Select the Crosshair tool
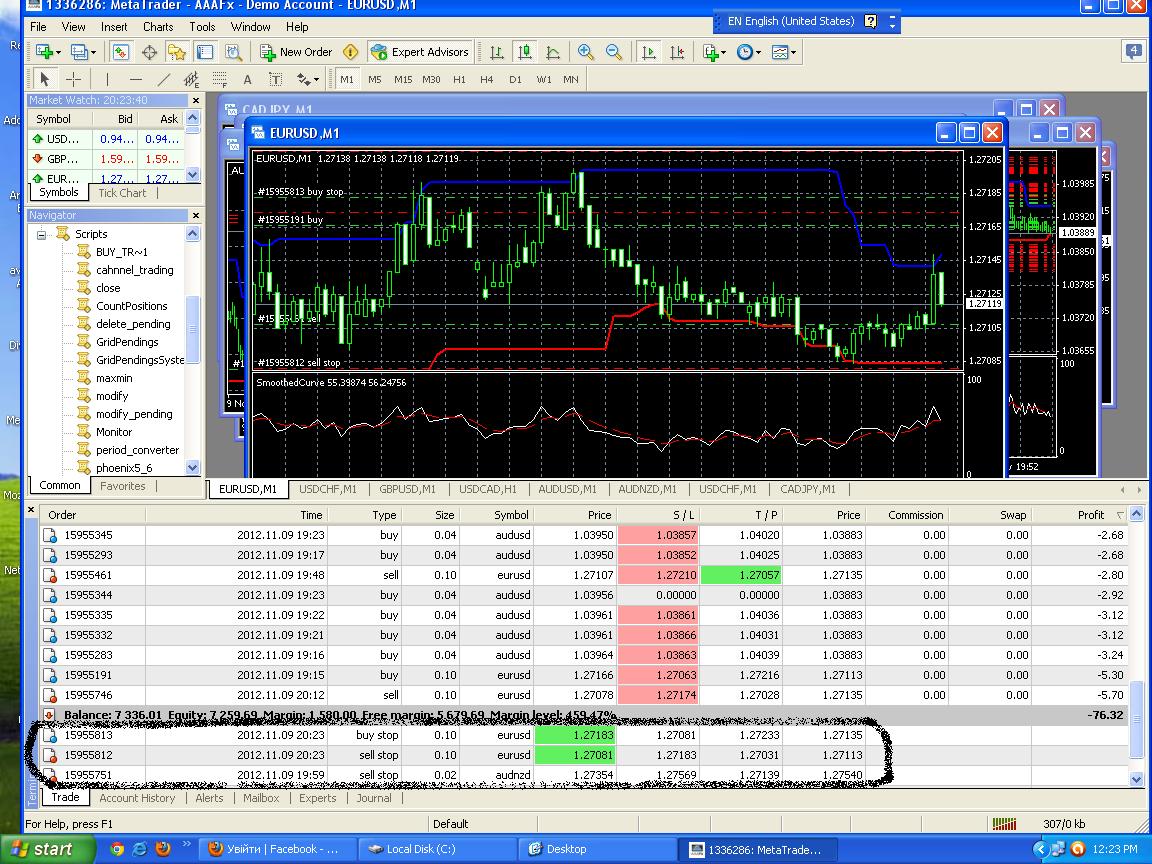This screenshot has height=864, width=1152. pos(73,79)
